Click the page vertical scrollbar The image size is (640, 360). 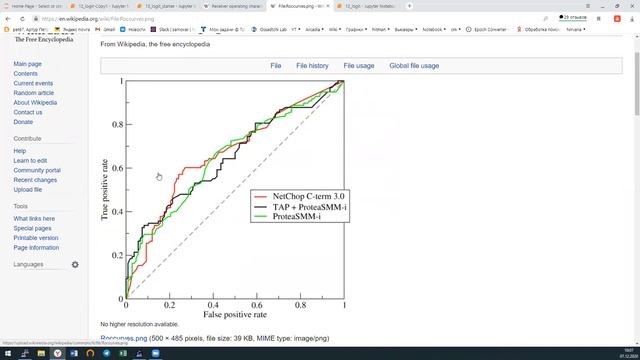click(637, 84)
